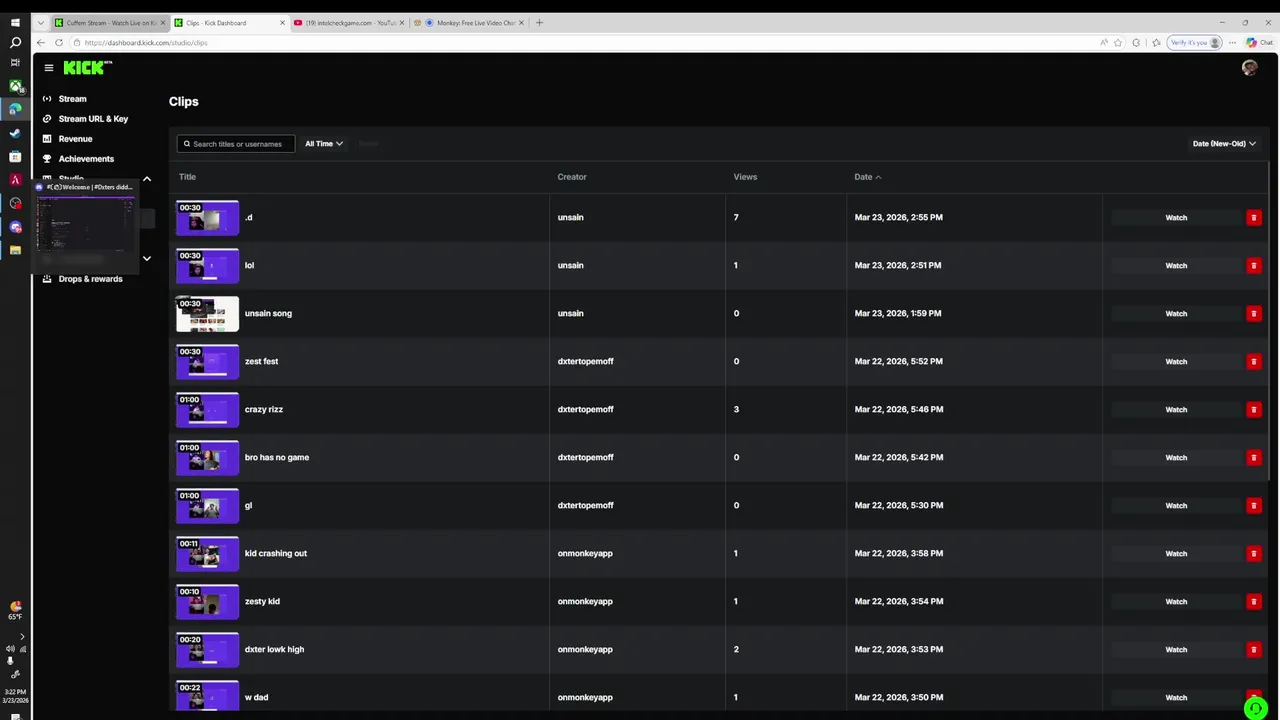Delete the 'crazy rizz' clip
This screenshot has height=720, width=1280.
tap(1253, 409)
